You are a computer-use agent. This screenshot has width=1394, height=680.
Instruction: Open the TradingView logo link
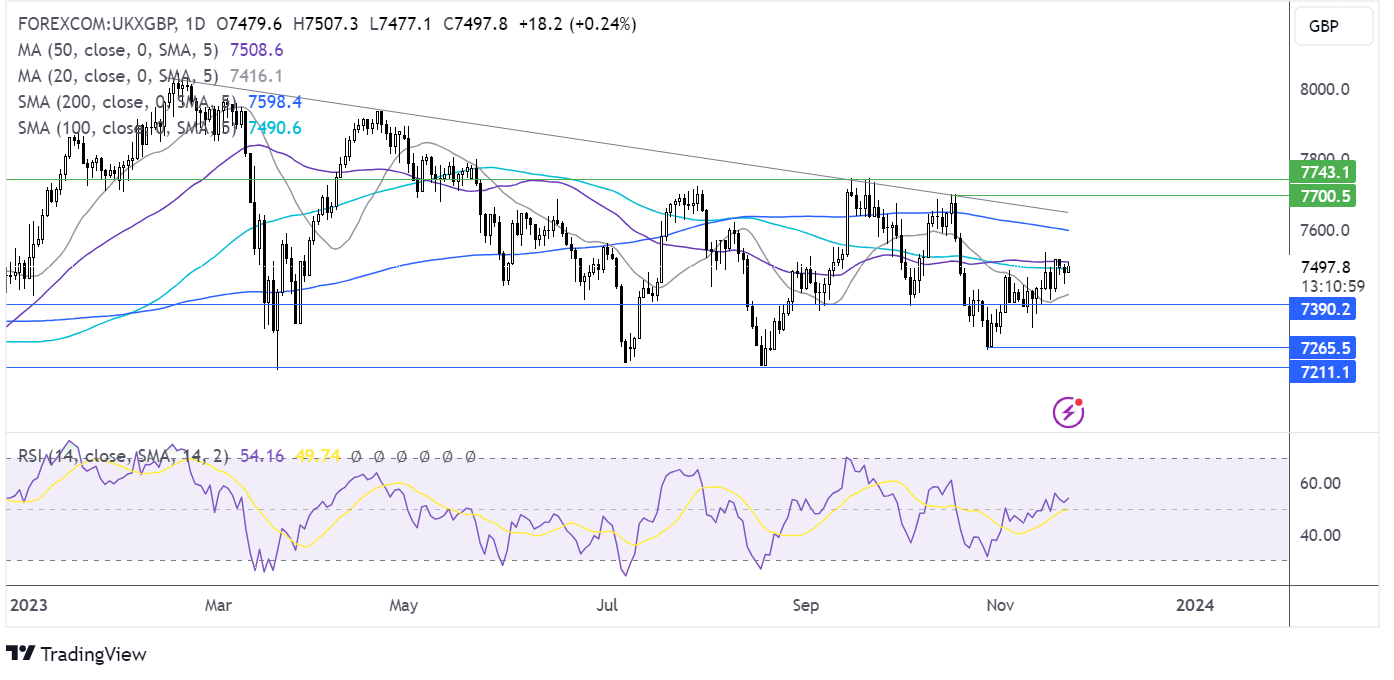tap(77, 654)
